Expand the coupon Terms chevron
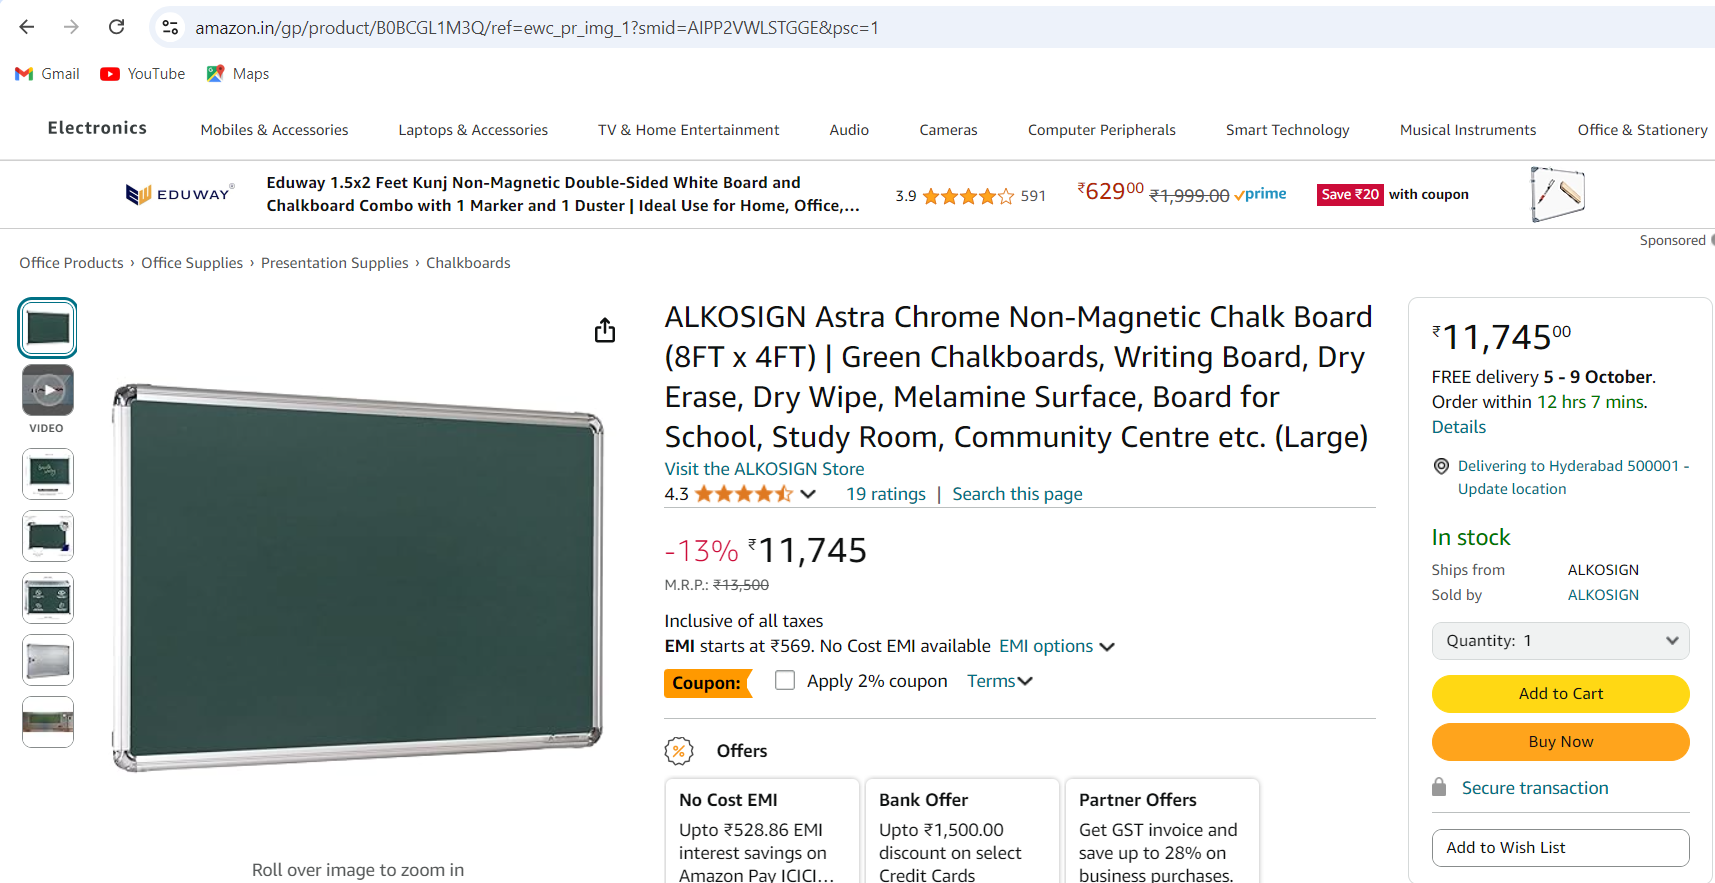The image size is (1715, 883). pyautogui.click(x=1025, y=681)
